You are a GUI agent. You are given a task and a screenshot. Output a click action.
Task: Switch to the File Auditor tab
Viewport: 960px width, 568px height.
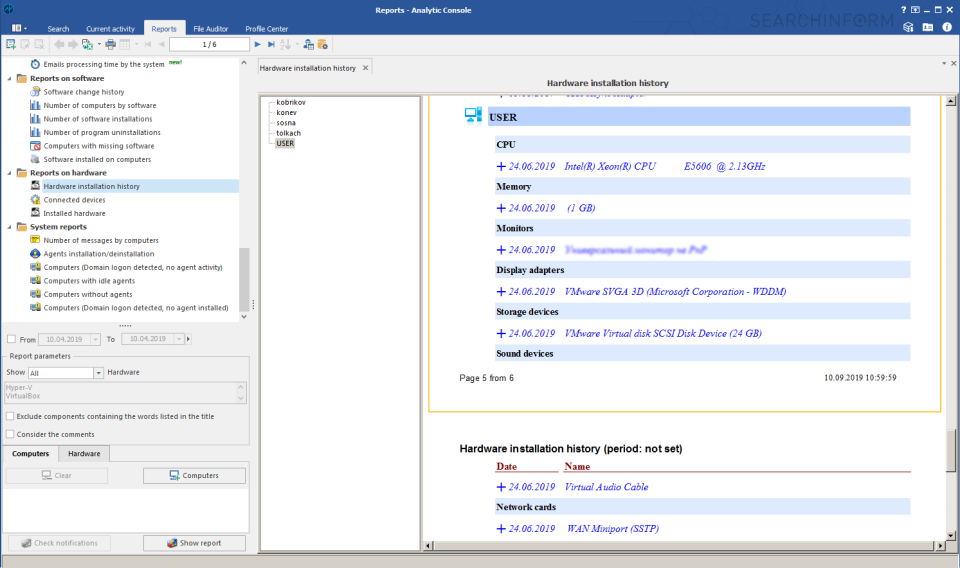click(x=211, y=29)
